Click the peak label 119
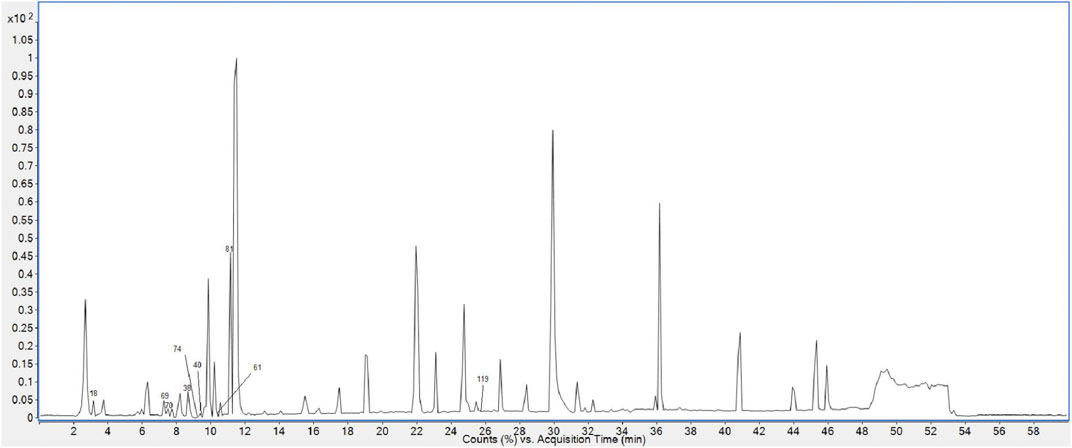Screen dimensions: 1072x448 click(x=483, y=380)
